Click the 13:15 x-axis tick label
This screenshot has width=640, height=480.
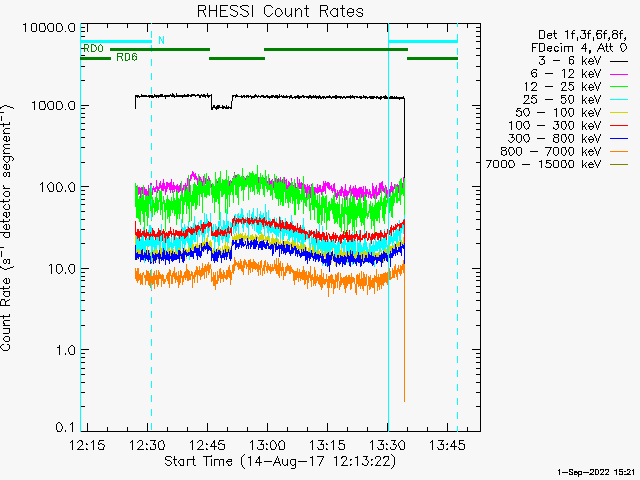click(x=327, y=445)
